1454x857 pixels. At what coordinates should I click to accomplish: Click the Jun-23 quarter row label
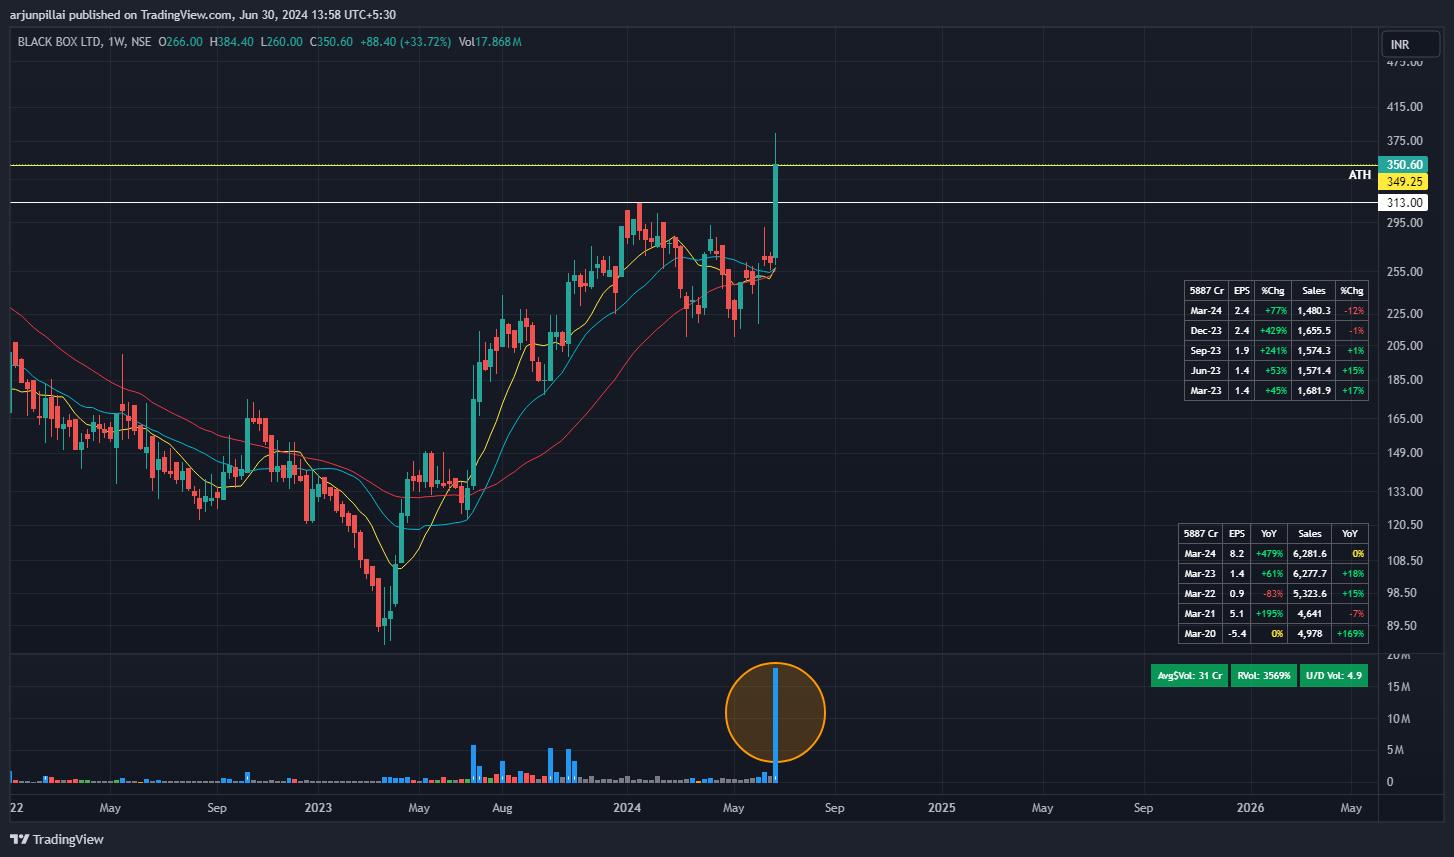[1206, 371]
